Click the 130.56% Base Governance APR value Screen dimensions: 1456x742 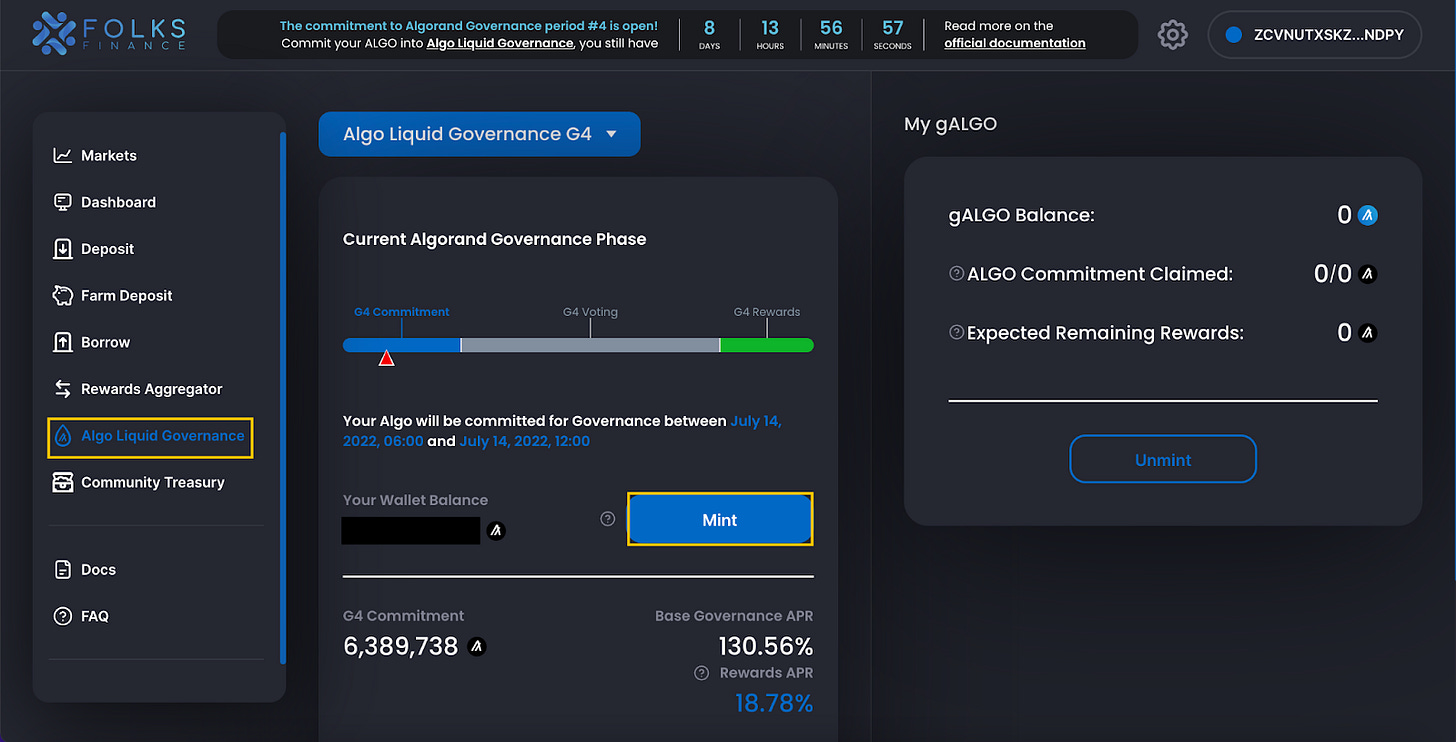point(765,646)
